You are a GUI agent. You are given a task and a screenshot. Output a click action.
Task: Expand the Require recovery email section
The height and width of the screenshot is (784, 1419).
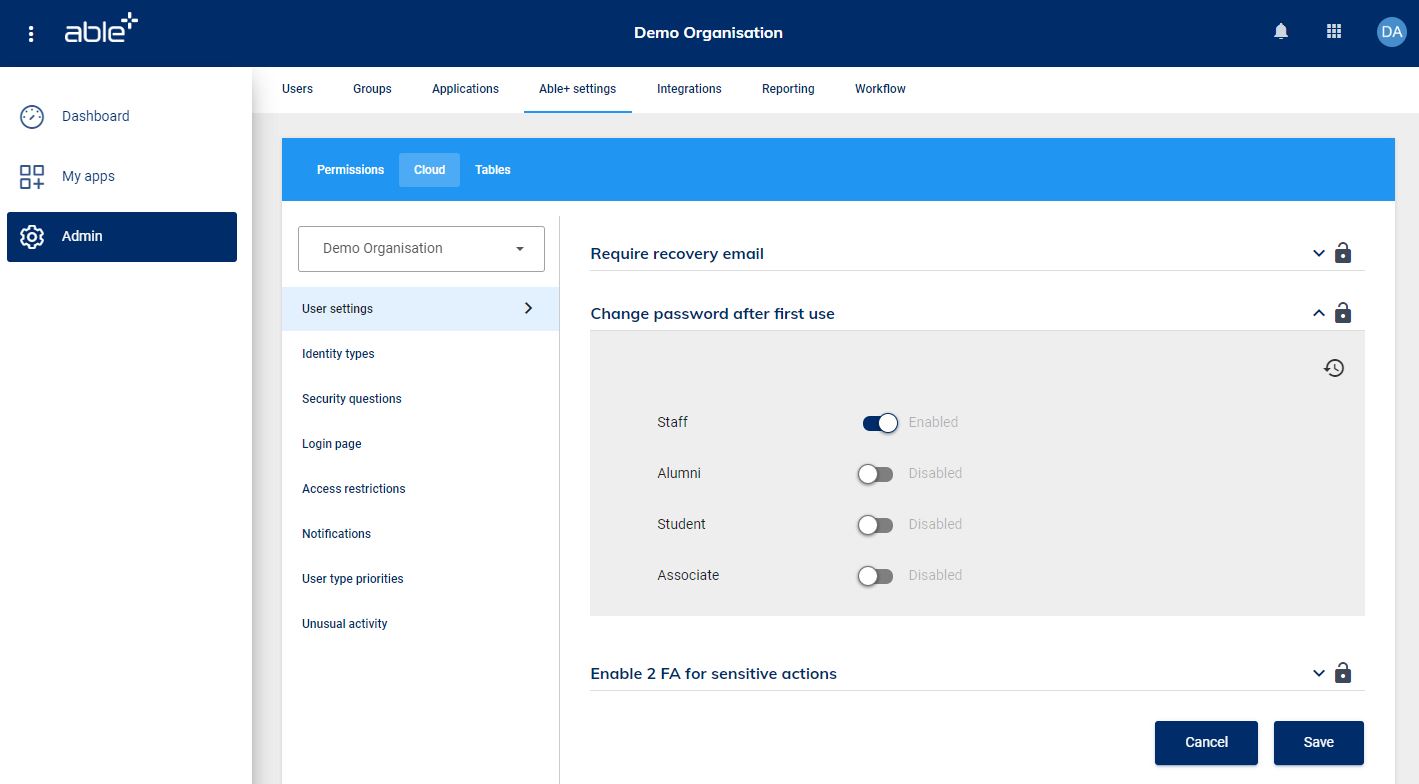pyautogui.click(x=1318, y=253)
